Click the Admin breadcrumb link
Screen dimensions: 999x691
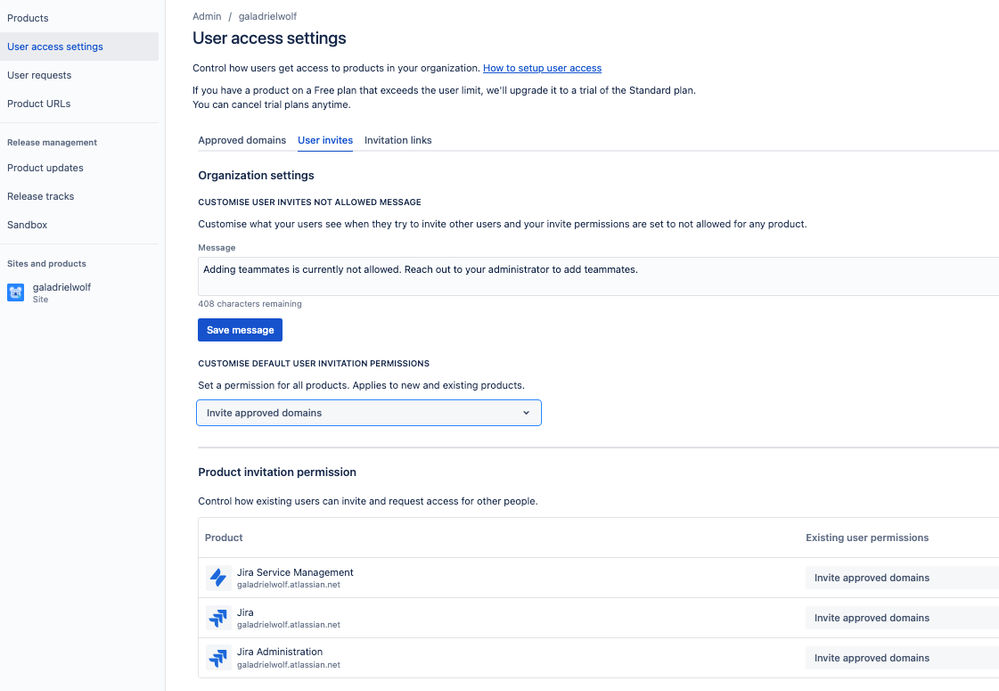(x=207, y=17)
